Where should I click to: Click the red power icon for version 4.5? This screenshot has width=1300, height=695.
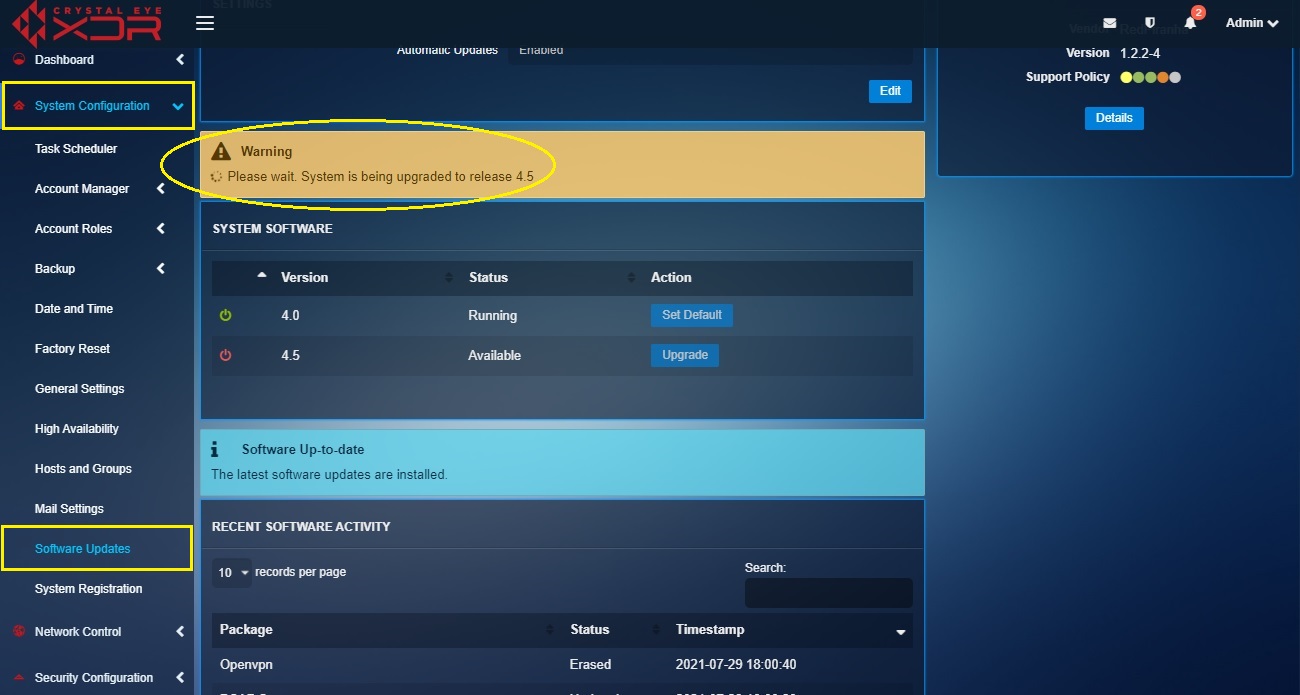pos(225,355)
